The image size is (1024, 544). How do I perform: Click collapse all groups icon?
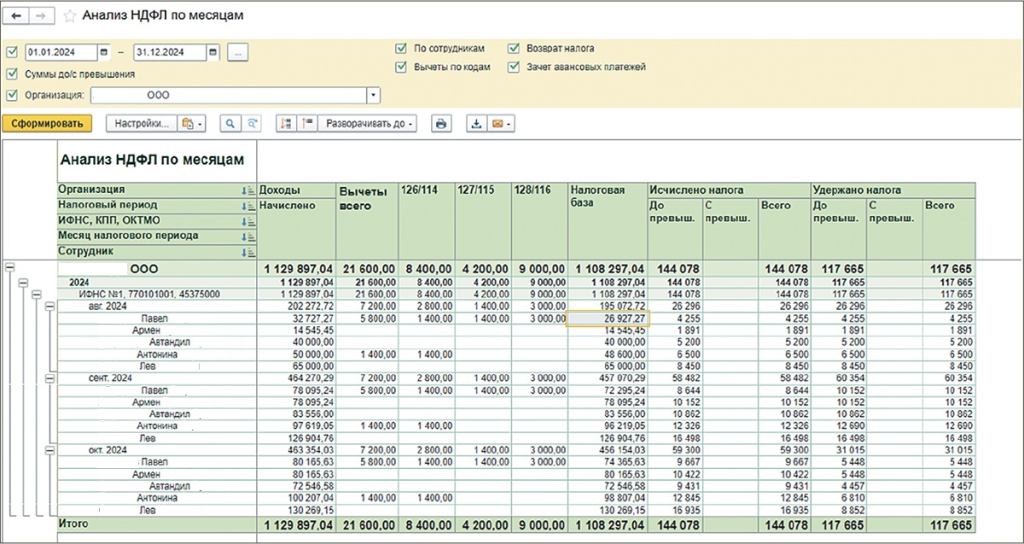coord(308,123)
